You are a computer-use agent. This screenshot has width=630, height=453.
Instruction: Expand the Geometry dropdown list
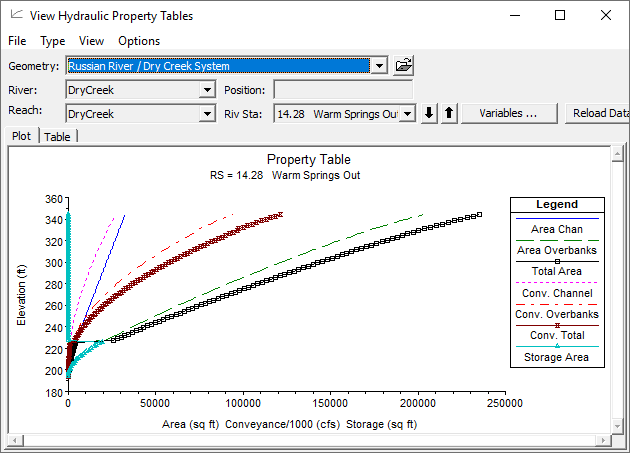pyautogui.click(x=378, y=66)
